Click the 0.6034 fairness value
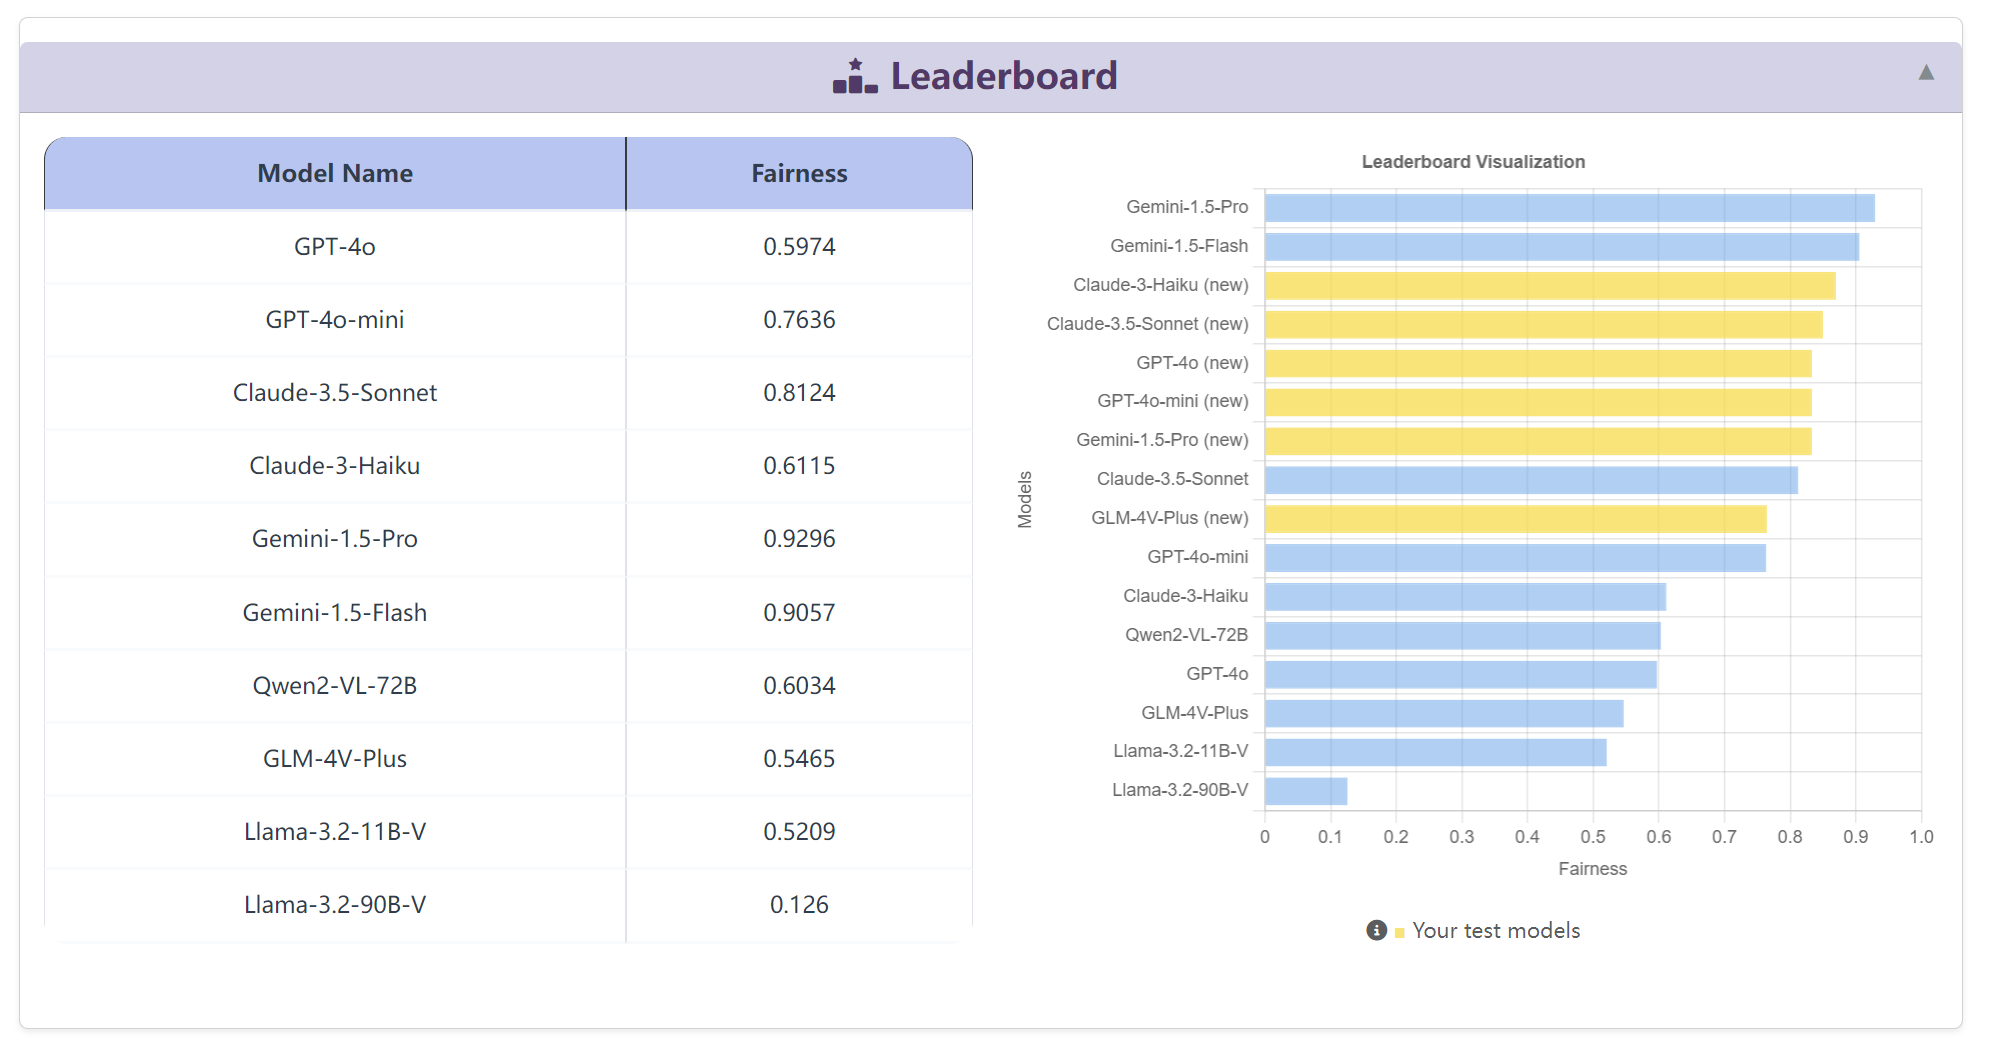 point(799,685)
